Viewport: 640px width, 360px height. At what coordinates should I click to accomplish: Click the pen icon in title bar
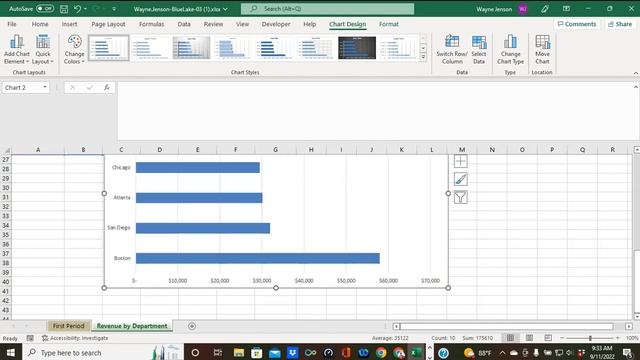545,9
